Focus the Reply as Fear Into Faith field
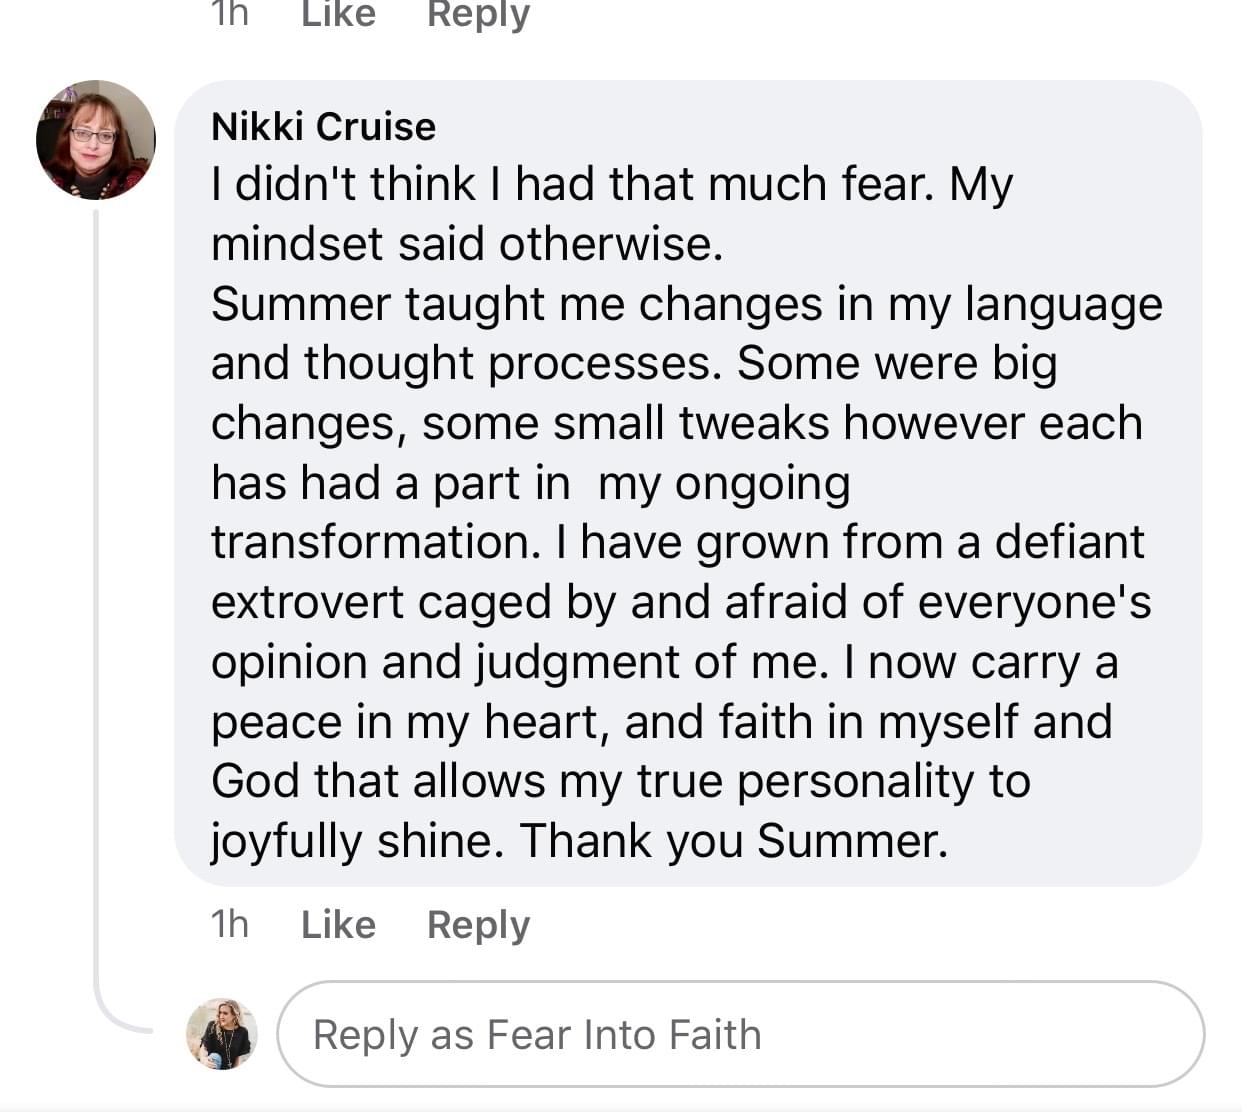 coord(740,1034)
